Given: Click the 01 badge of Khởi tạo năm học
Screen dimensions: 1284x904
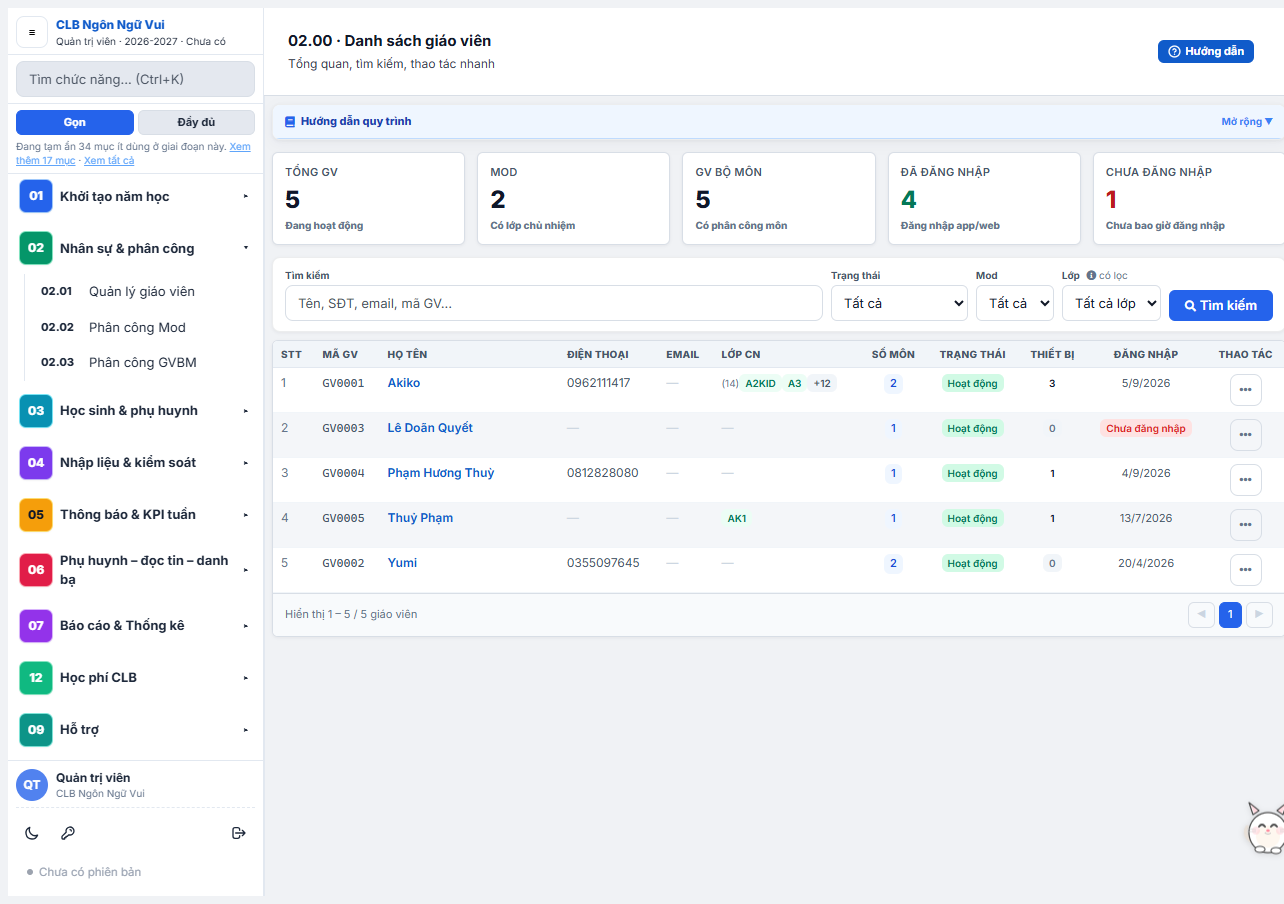Looking at the screenshot, I should pos(36,196).
